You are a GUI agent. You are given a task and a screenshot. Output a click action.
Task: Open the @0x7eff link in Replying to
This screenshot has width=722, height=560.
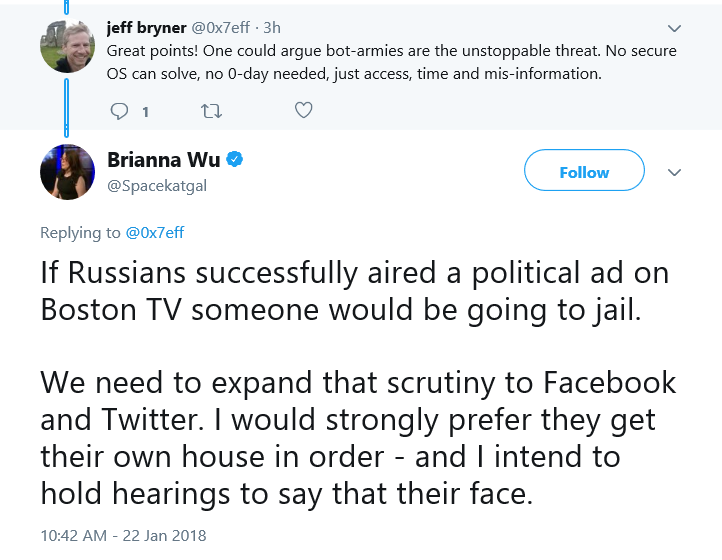155,233
